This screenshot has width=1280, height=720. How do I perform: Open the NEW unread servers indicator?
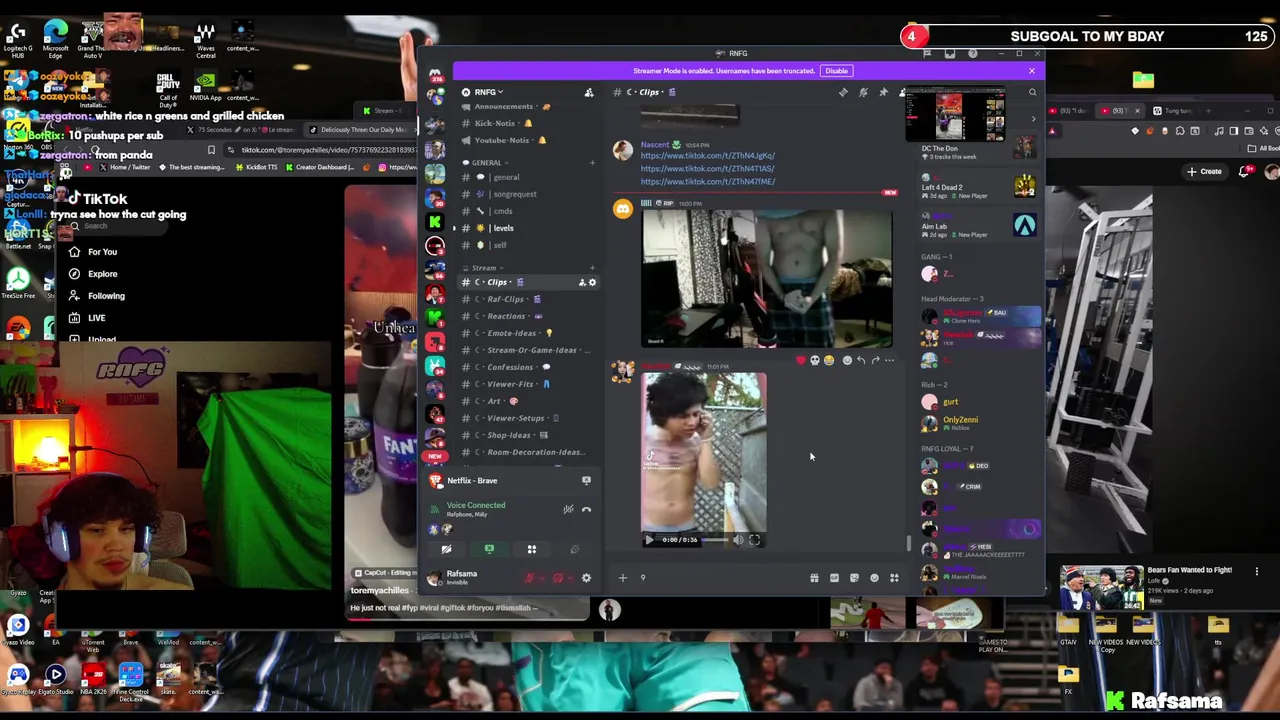tap(435, 456)
